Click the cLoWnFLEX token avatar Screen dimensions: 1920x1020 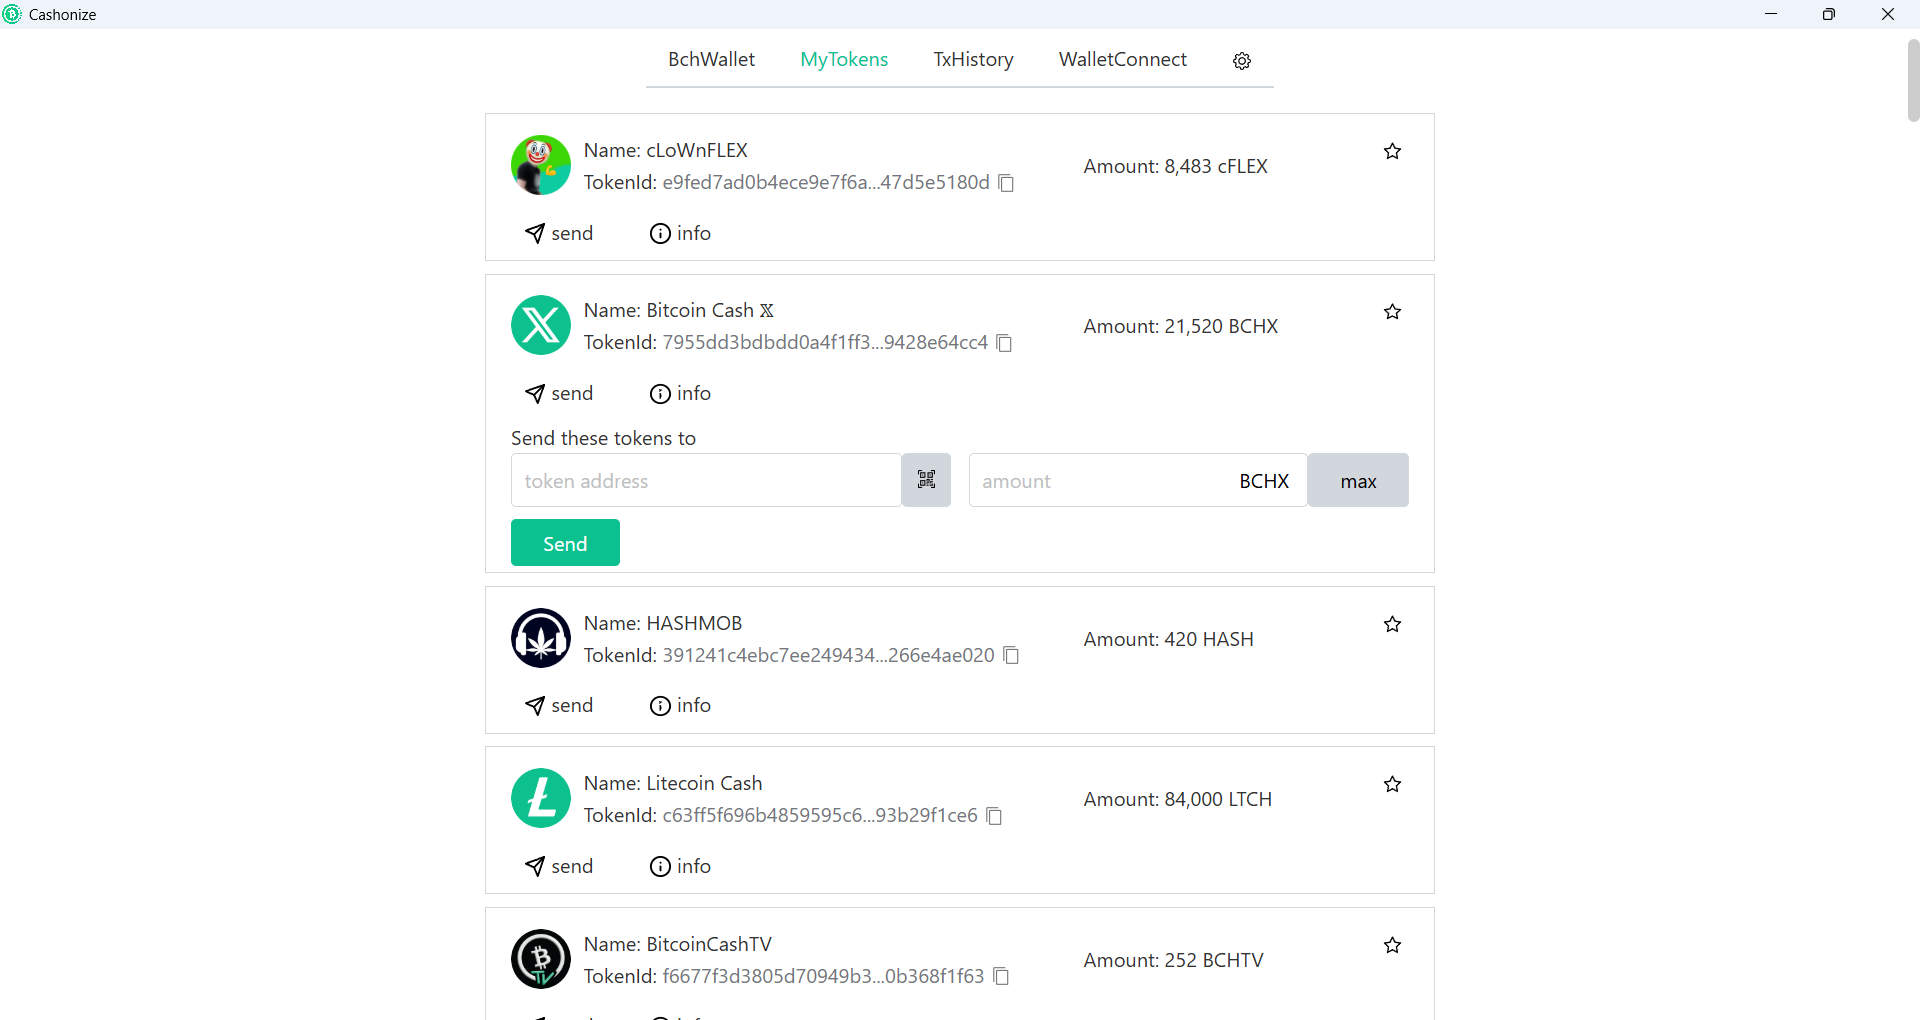541,165
